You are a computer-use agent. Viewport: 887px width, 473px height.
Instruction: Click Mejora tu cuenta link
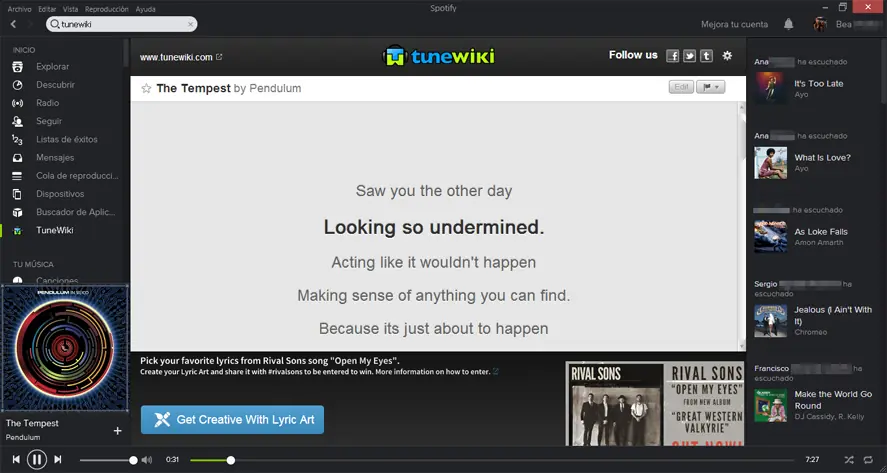(734, 24)
